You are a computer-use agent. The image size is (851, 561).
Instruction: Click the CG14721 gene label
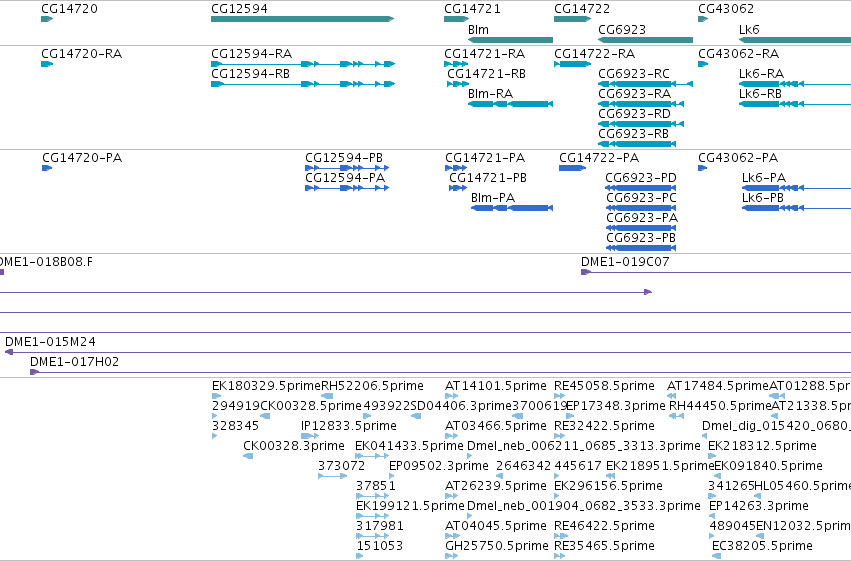[472, 9]
